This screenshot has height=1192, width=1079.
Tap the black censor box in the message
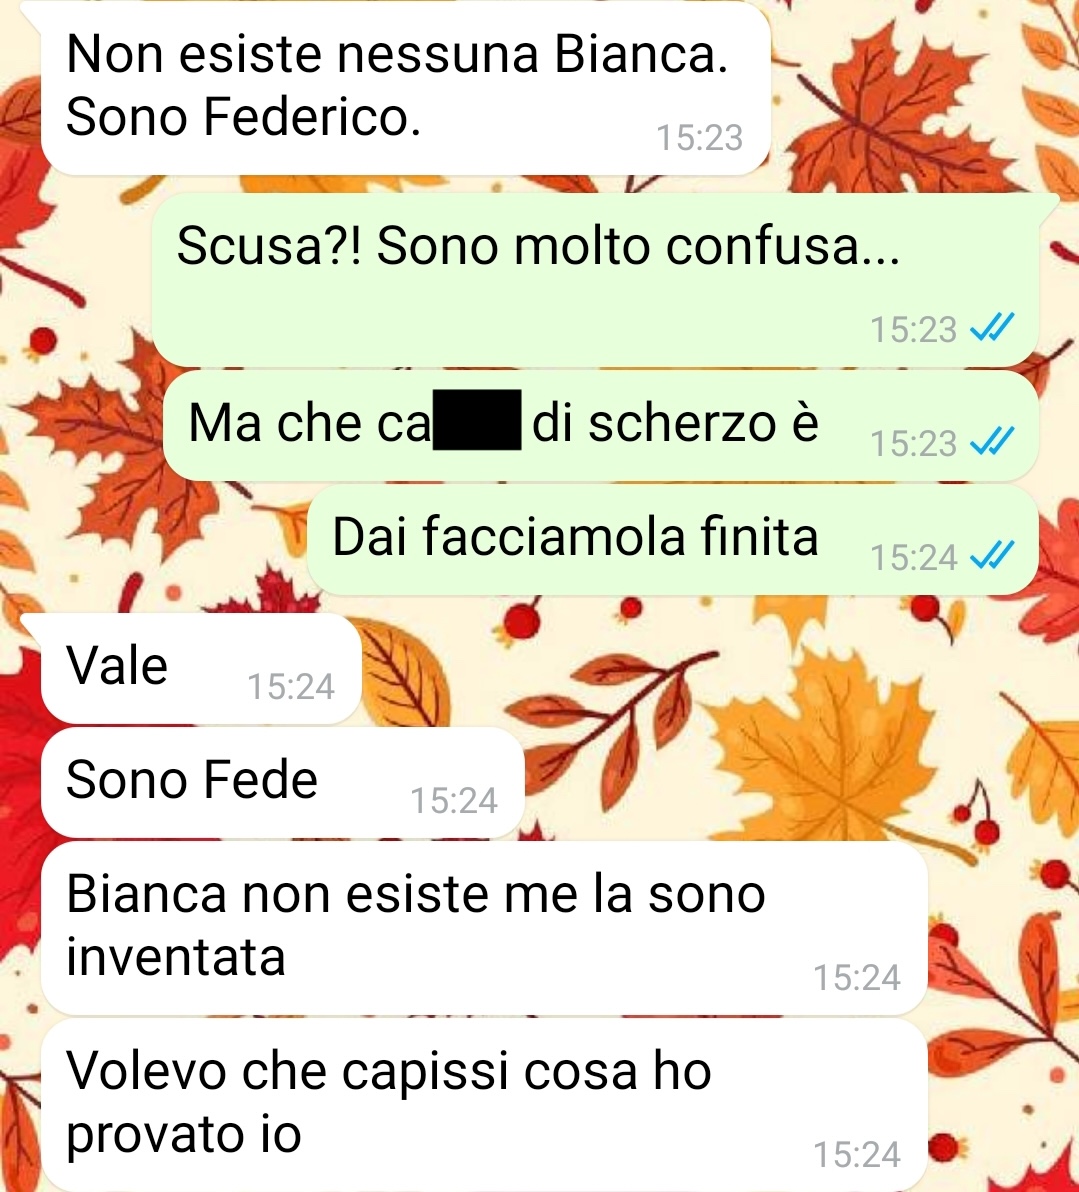(477, 420)
